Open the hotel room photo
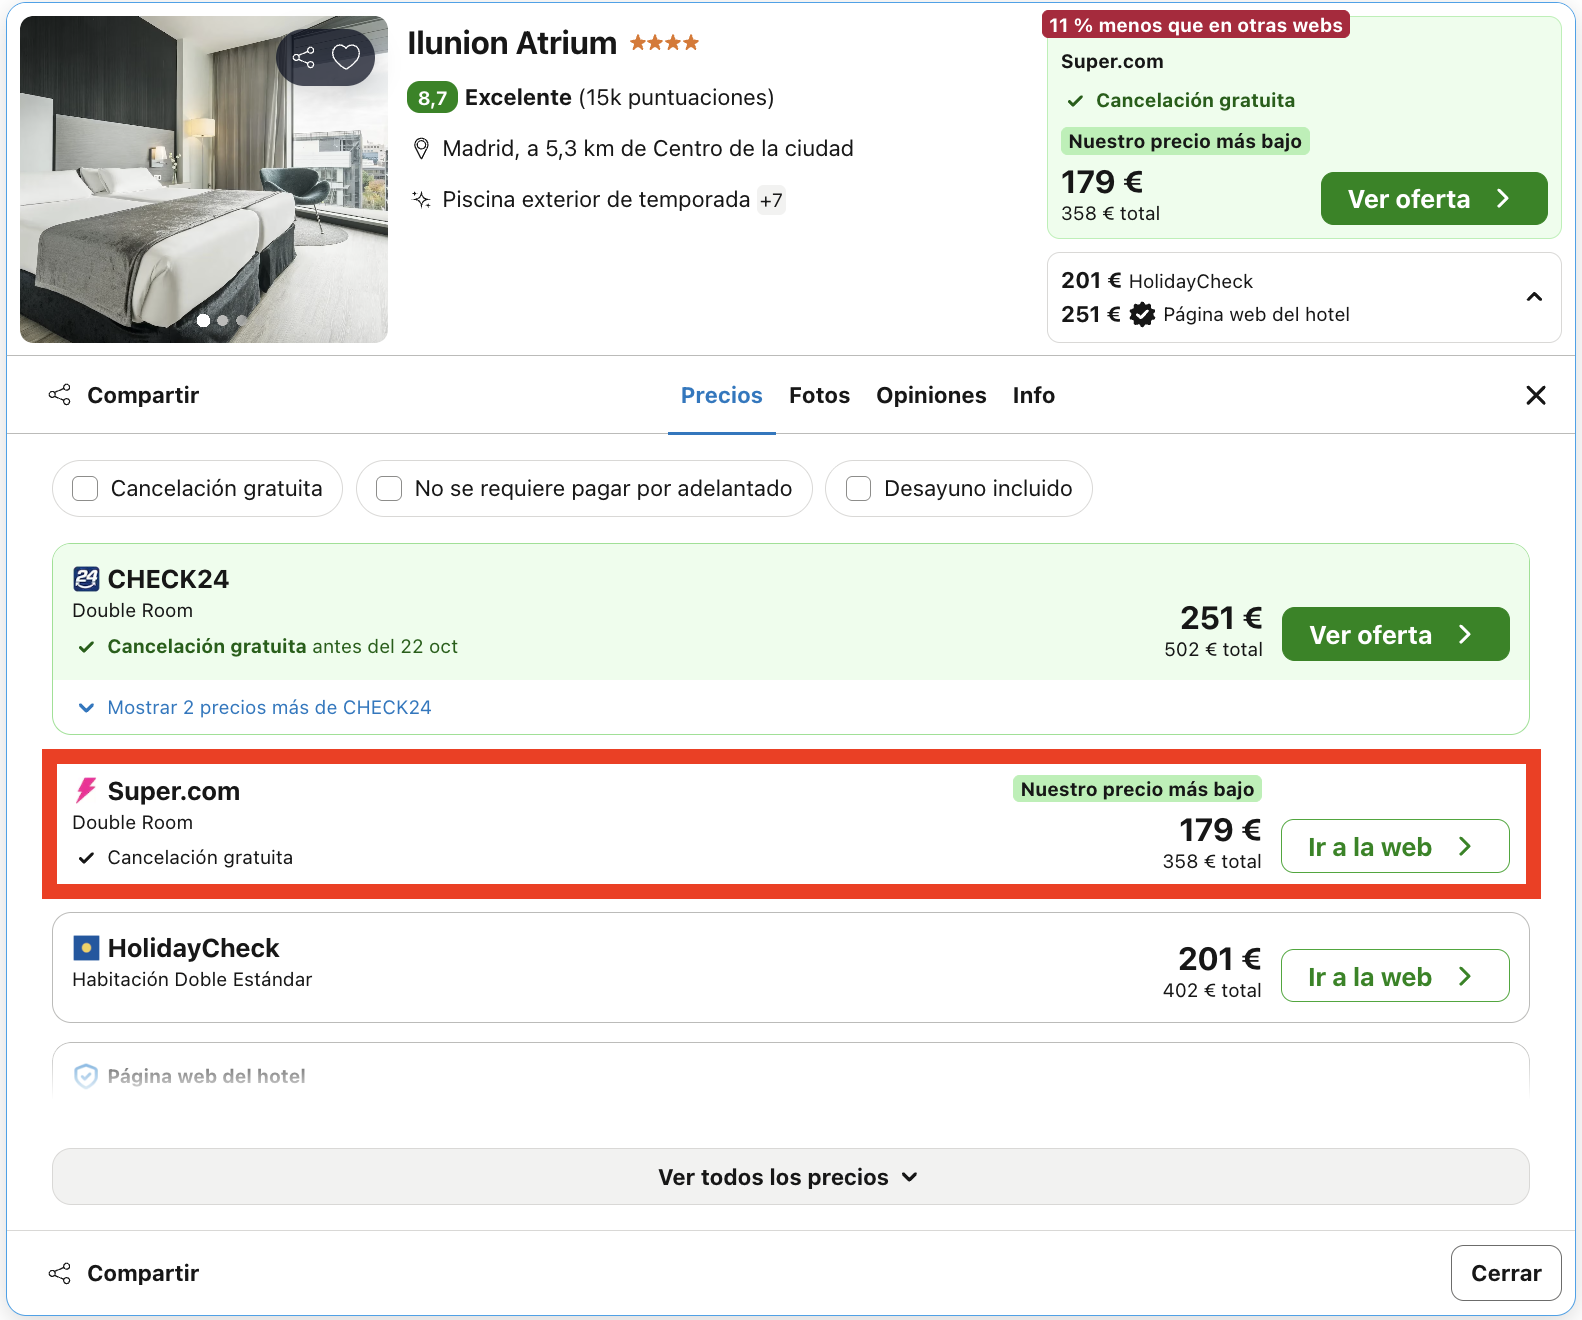 pyautogui.click(x=204, y=180)
